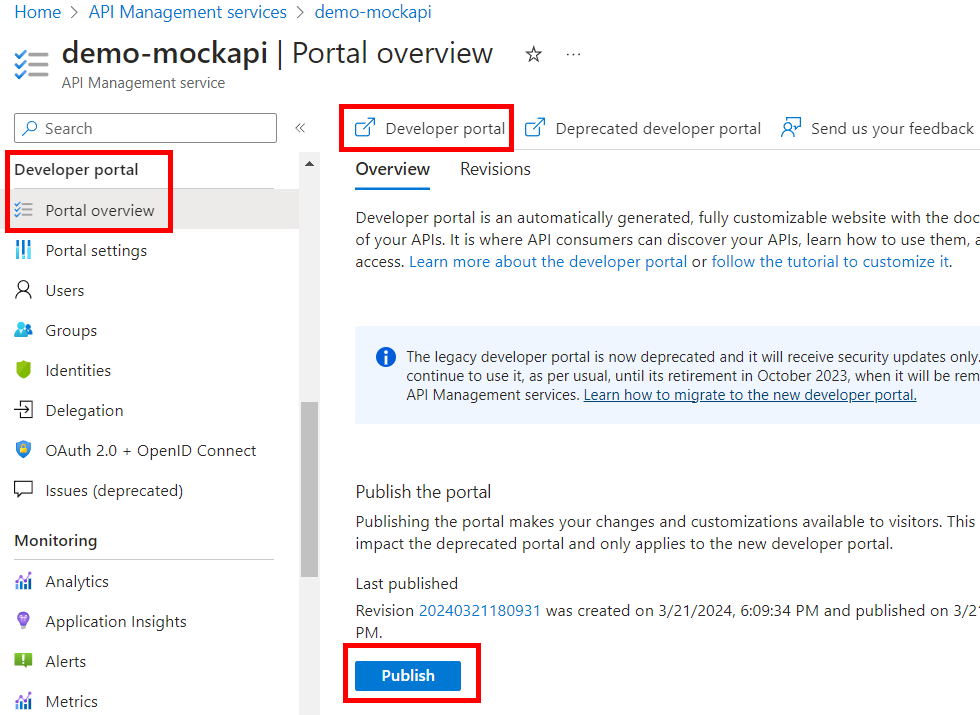
Task: Open the Developer portal toolbar link
Action: point(430,128)
